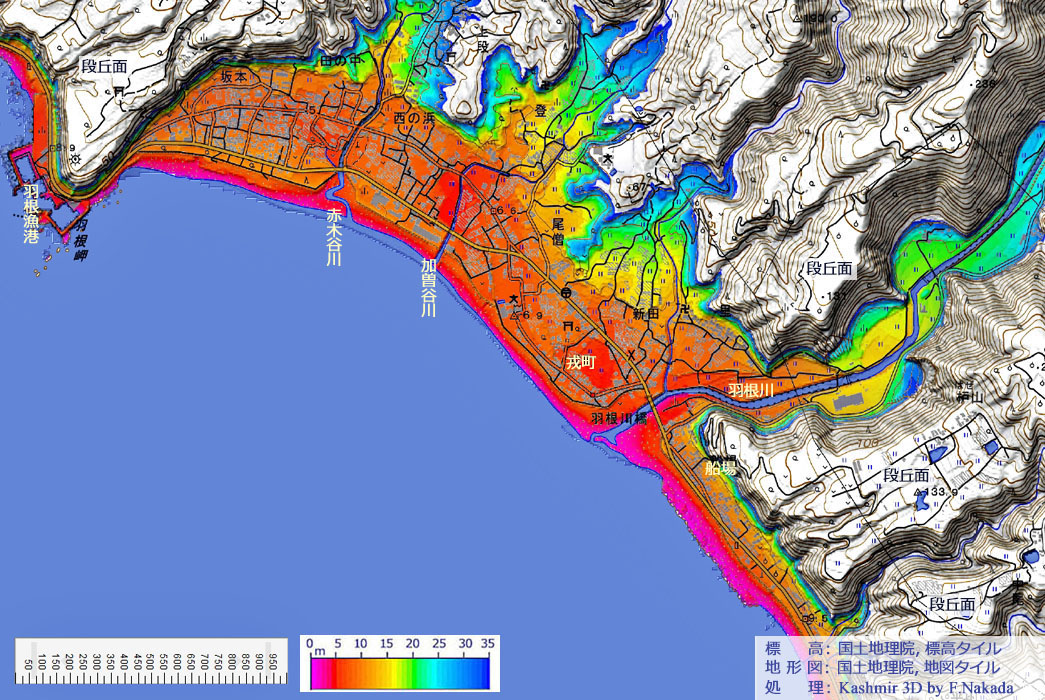Click the 加領谷川 river label

[428, 286]
